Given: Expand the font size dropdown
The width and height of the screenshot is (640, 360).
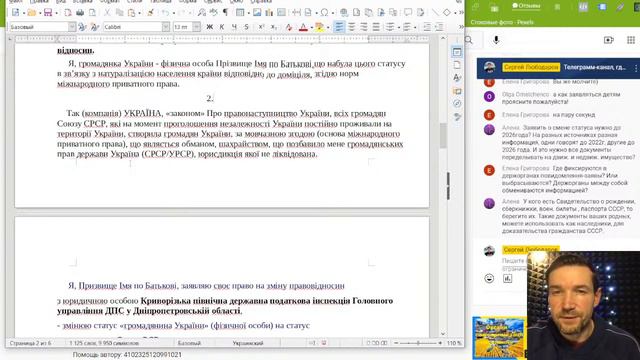Looking at the screenshot, I should click(197, 27).
